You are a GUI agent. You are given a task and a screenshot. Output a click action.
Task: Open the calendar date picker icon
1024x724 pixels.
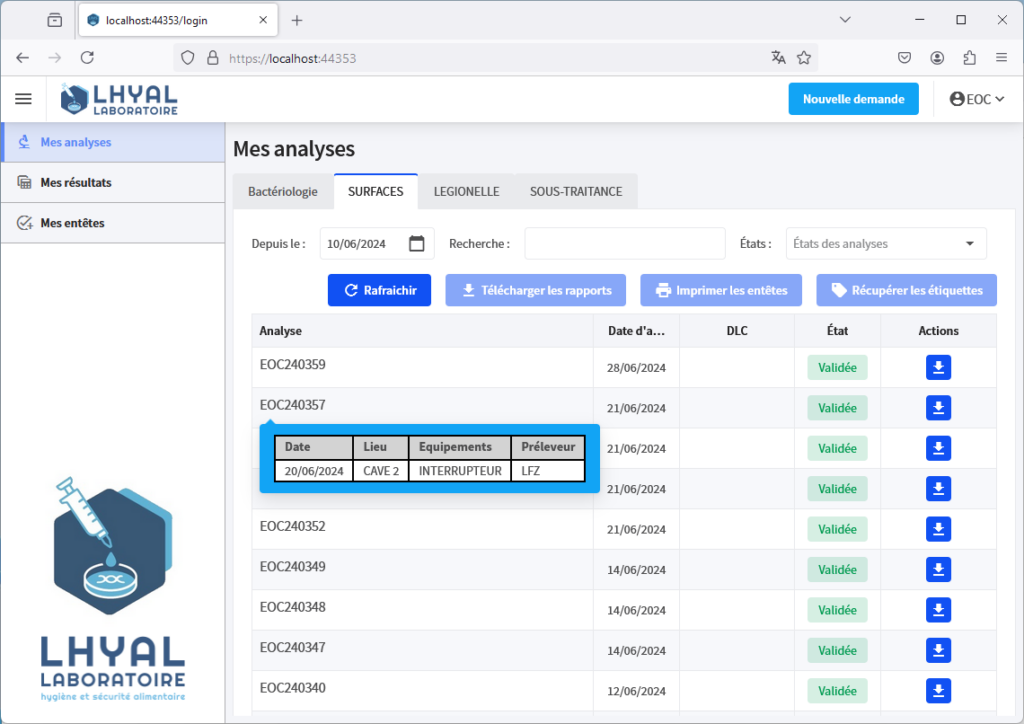(x=417, y=244)
